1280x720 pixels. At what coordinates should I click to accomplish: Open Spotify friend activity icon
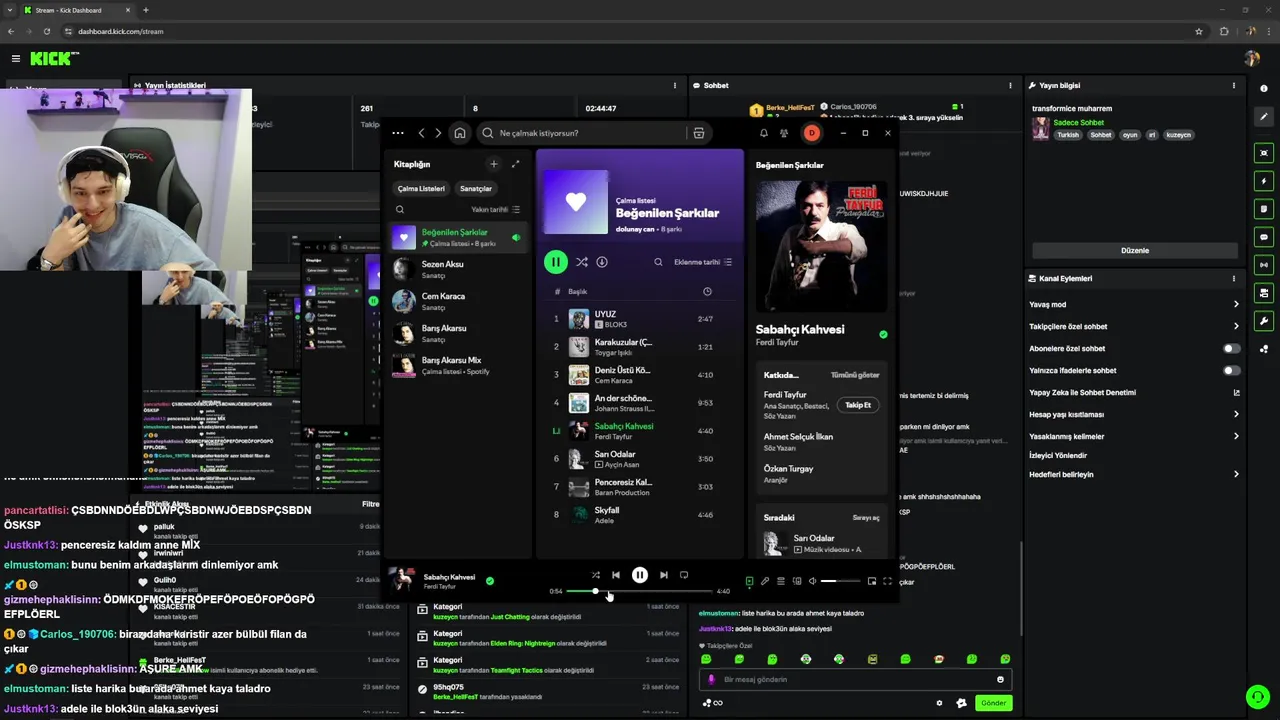[784, 133]
